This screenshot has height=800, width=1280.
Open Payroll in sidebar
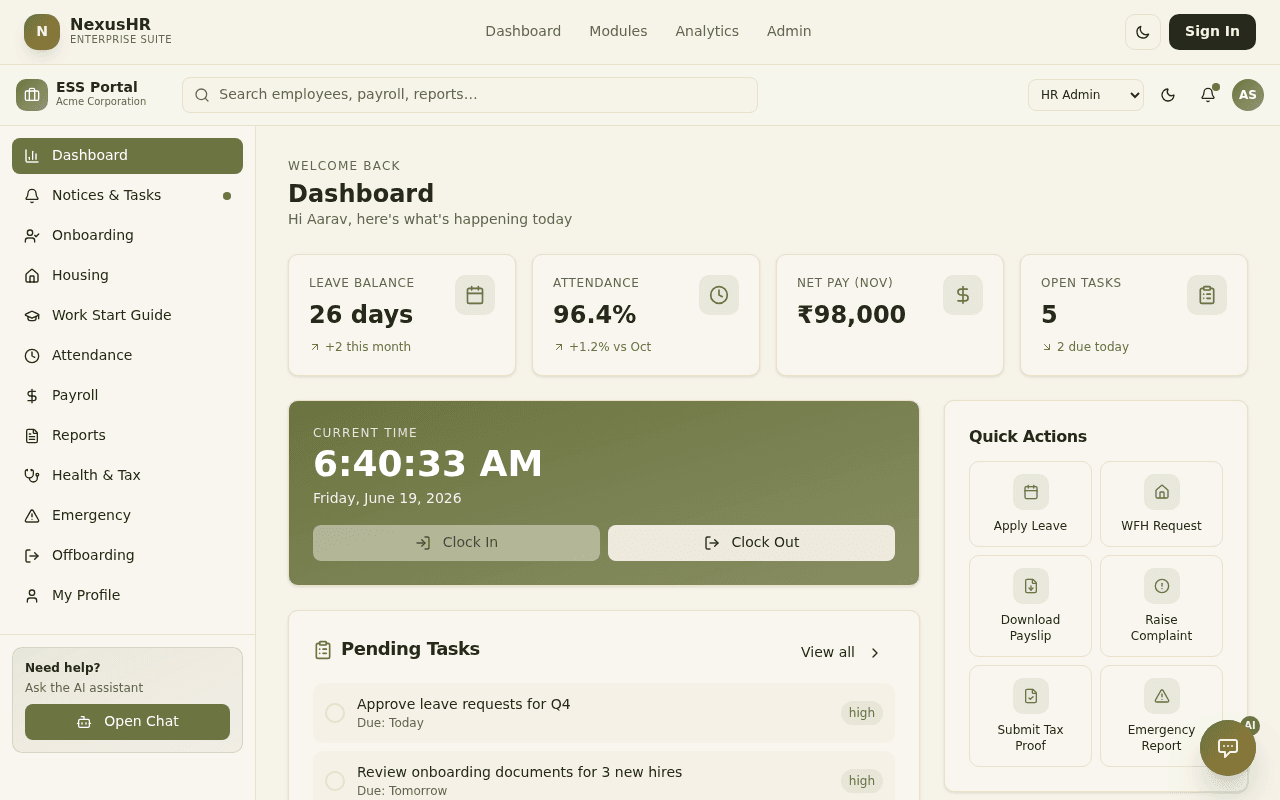[127, 396]
